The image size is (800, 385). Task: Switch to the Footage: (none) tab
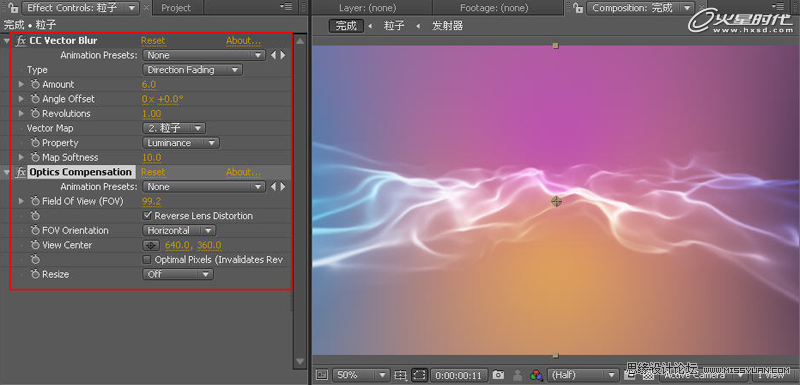tap(494, 8)
